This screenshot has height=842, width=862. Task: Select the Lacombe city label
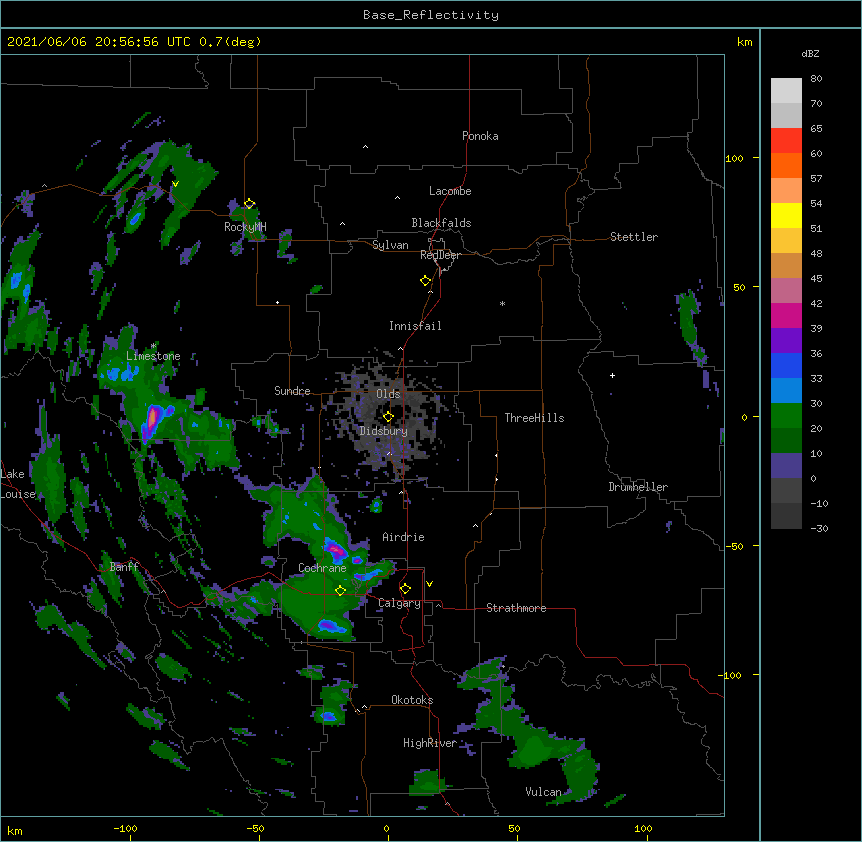tap(450, 191)
